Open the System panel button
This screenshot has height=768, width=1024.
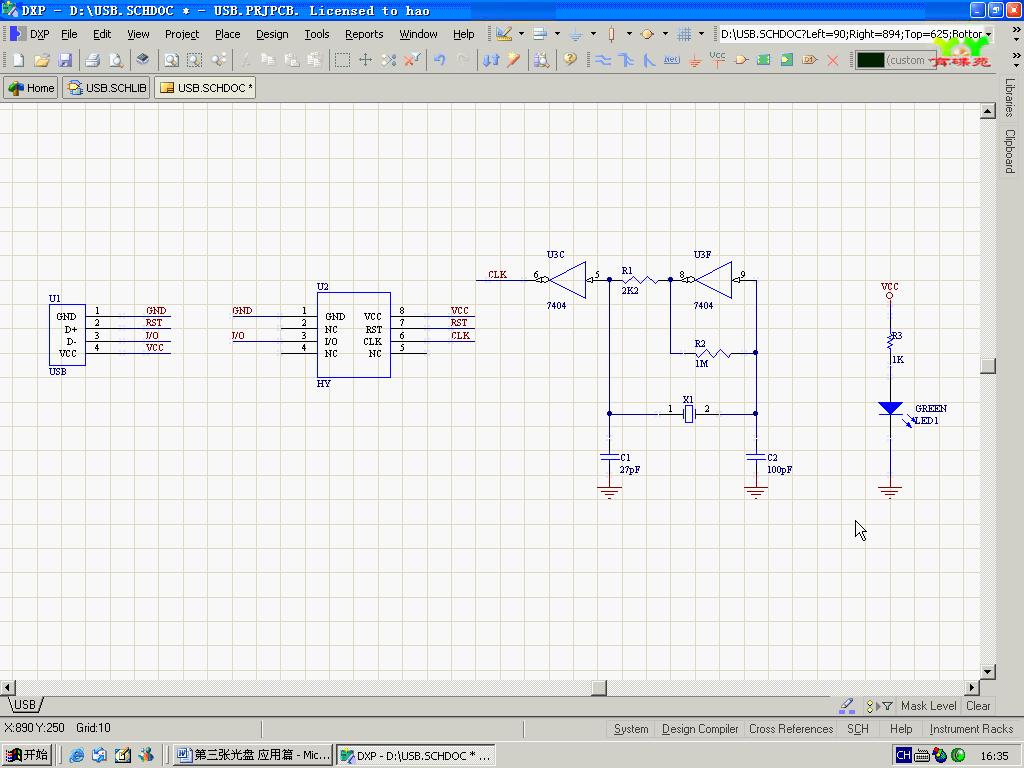pyautogui.click(x=631, y=729)
